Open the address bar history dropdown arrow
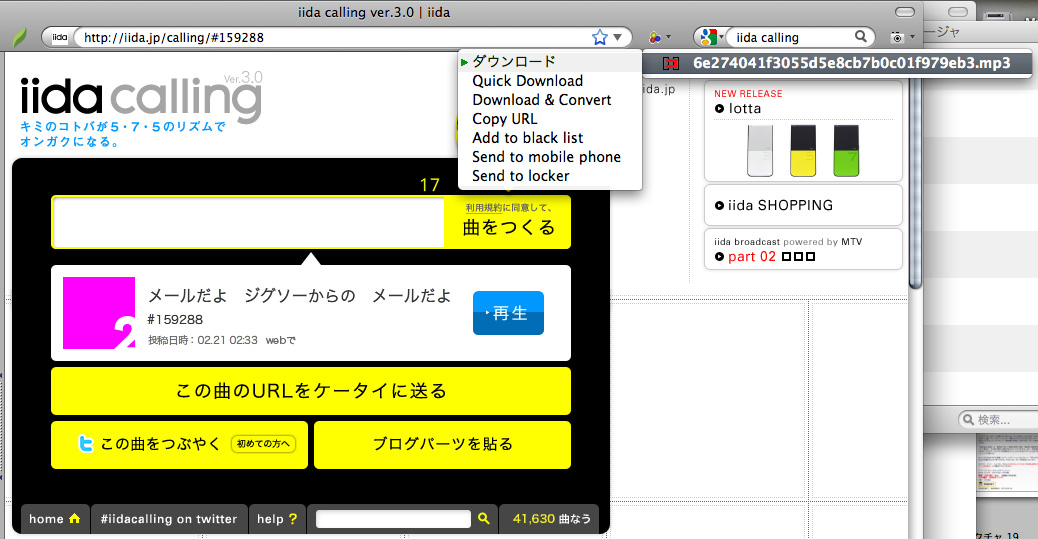Image resolution: width=1038 pixels, height=539 pixels. point(618,37)
